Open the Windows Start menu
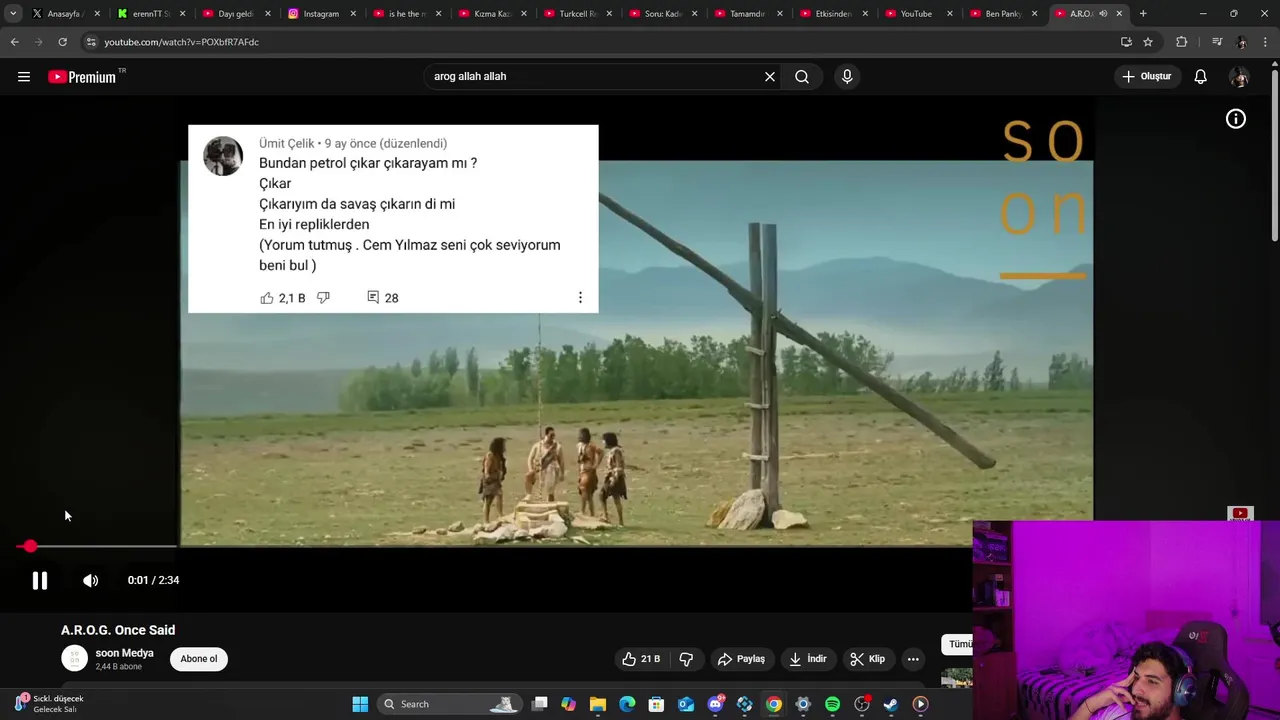The image size is (1280, 720). [360, 704]
